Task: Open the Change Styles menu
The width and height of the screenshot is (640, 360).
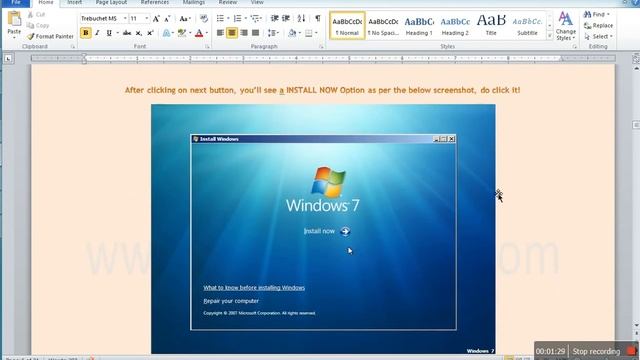Action: [x=566, y=26]
